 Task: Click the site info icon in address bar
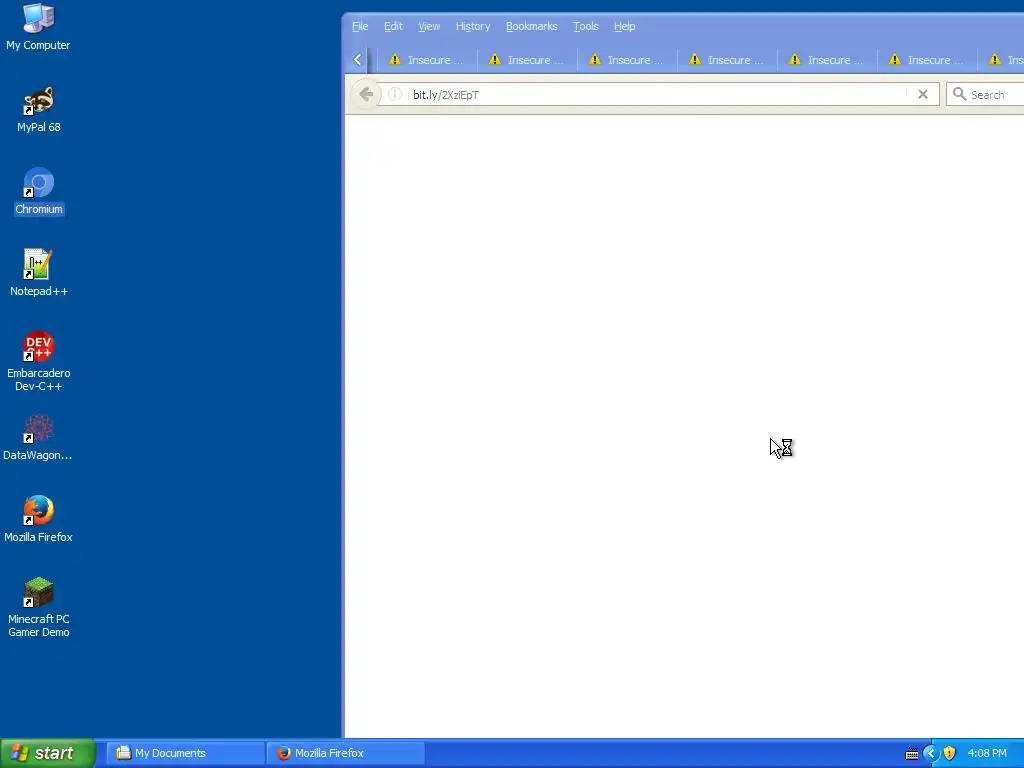394,95
